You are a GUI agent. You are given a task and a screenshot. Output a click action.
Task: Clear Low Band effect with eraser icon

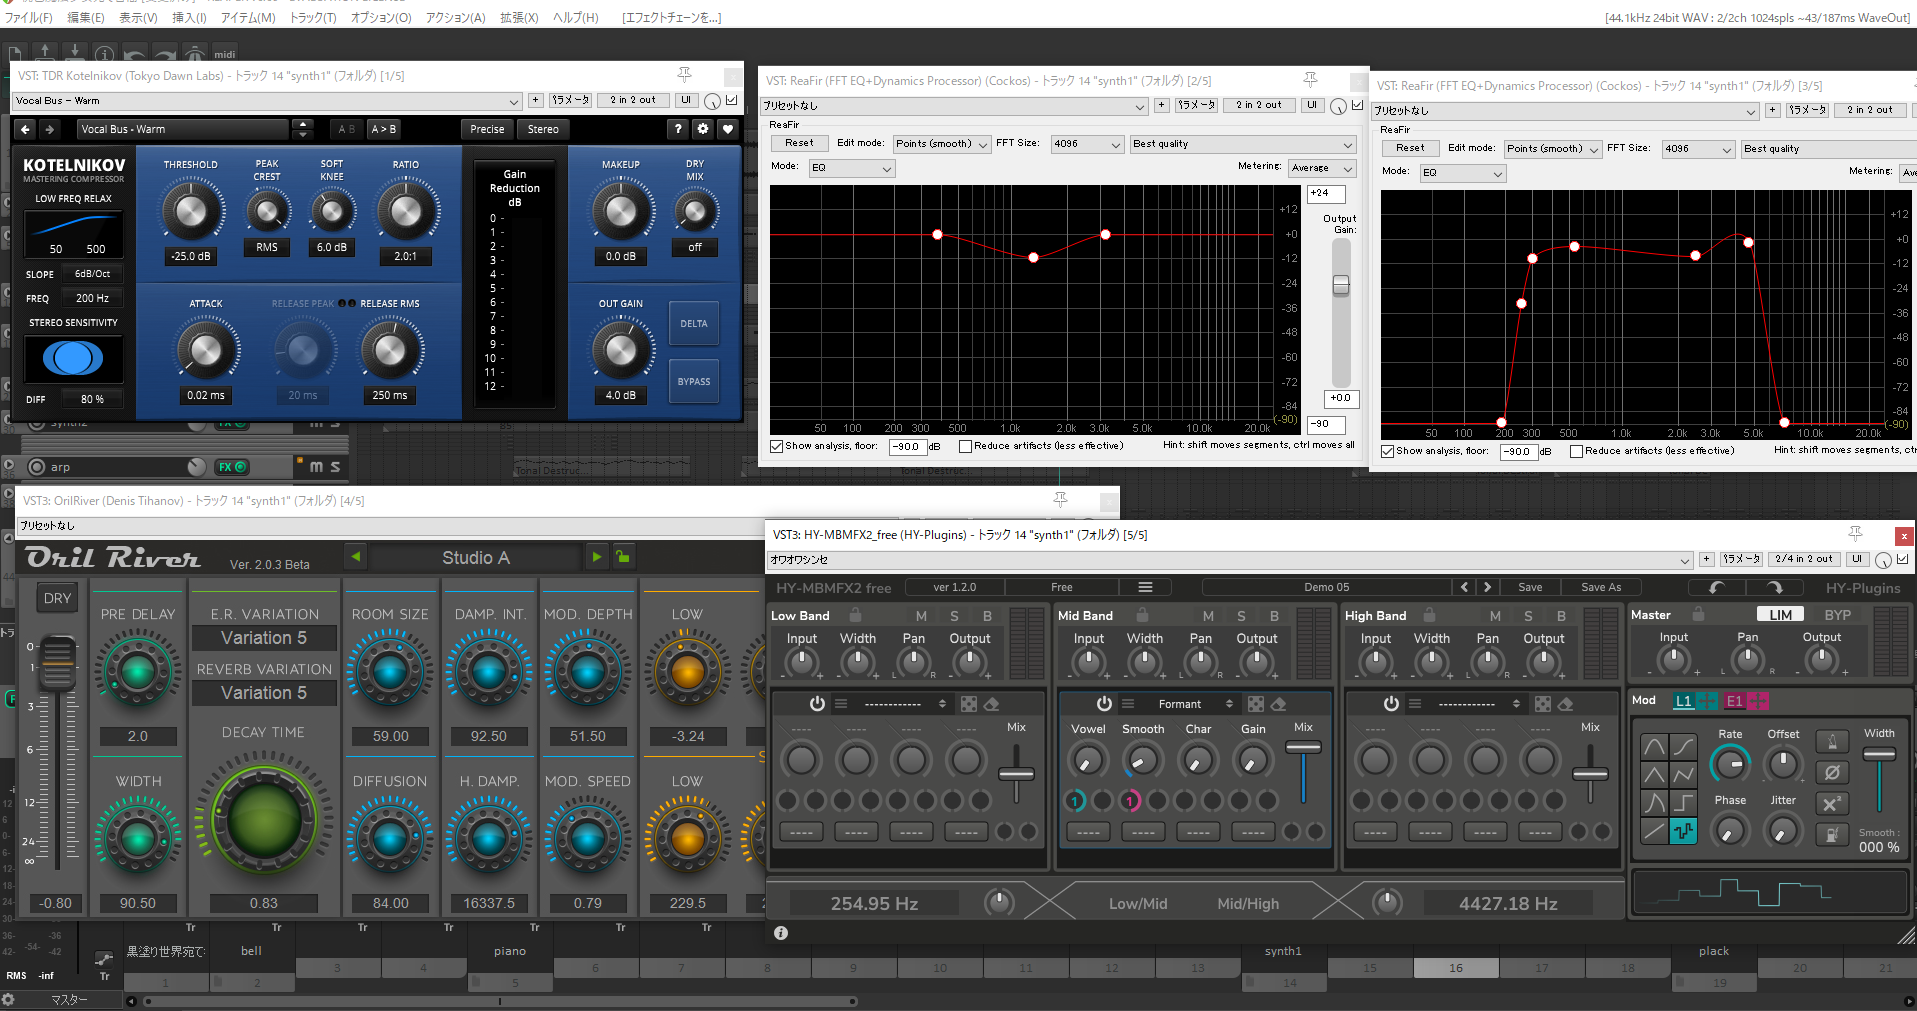pyautogui.click(x=992, y=704)
